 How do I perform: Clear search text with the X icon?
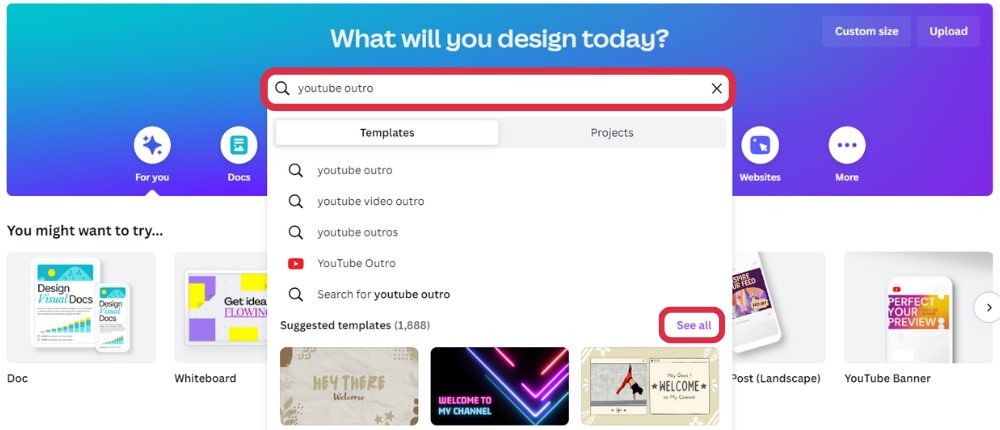[717, 89]
